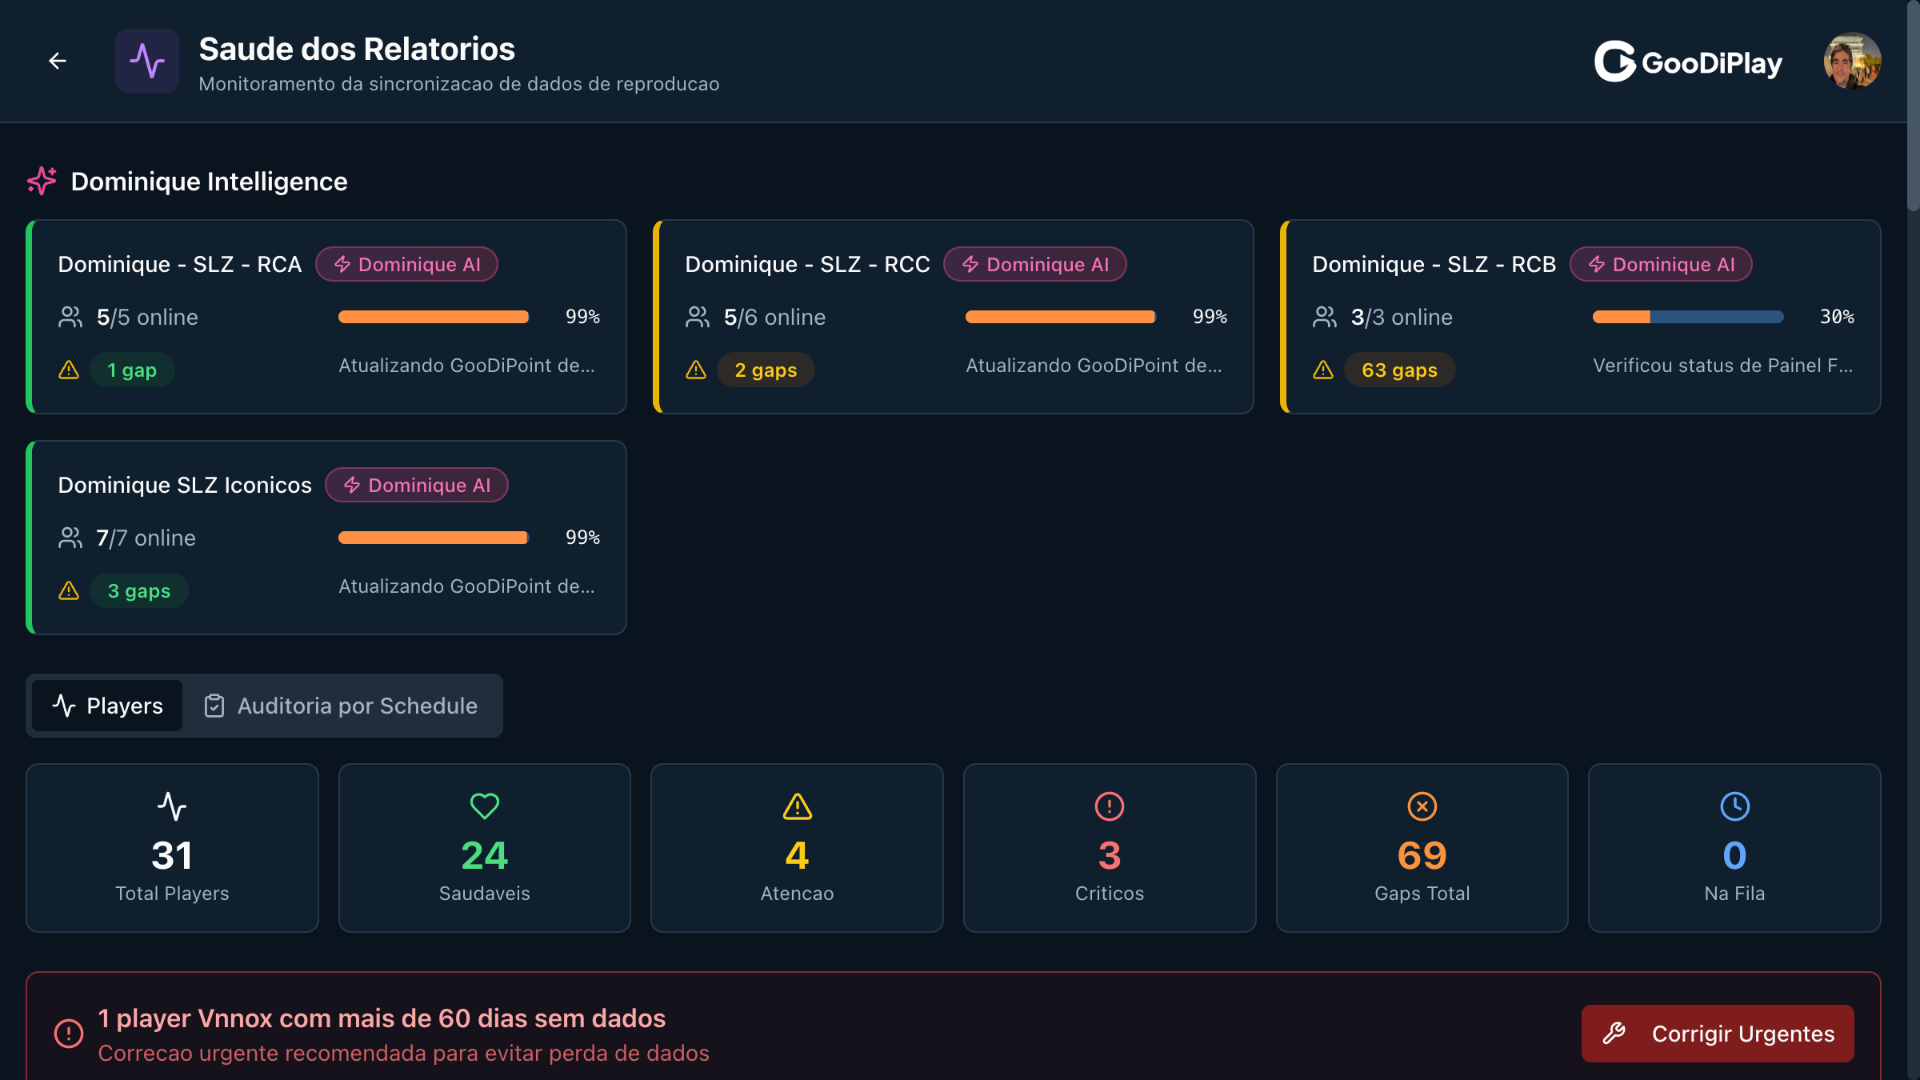Click the exclamation circle icon above Criticos
This screenshot has width=1920, height=1080.
coord(1110,806)
